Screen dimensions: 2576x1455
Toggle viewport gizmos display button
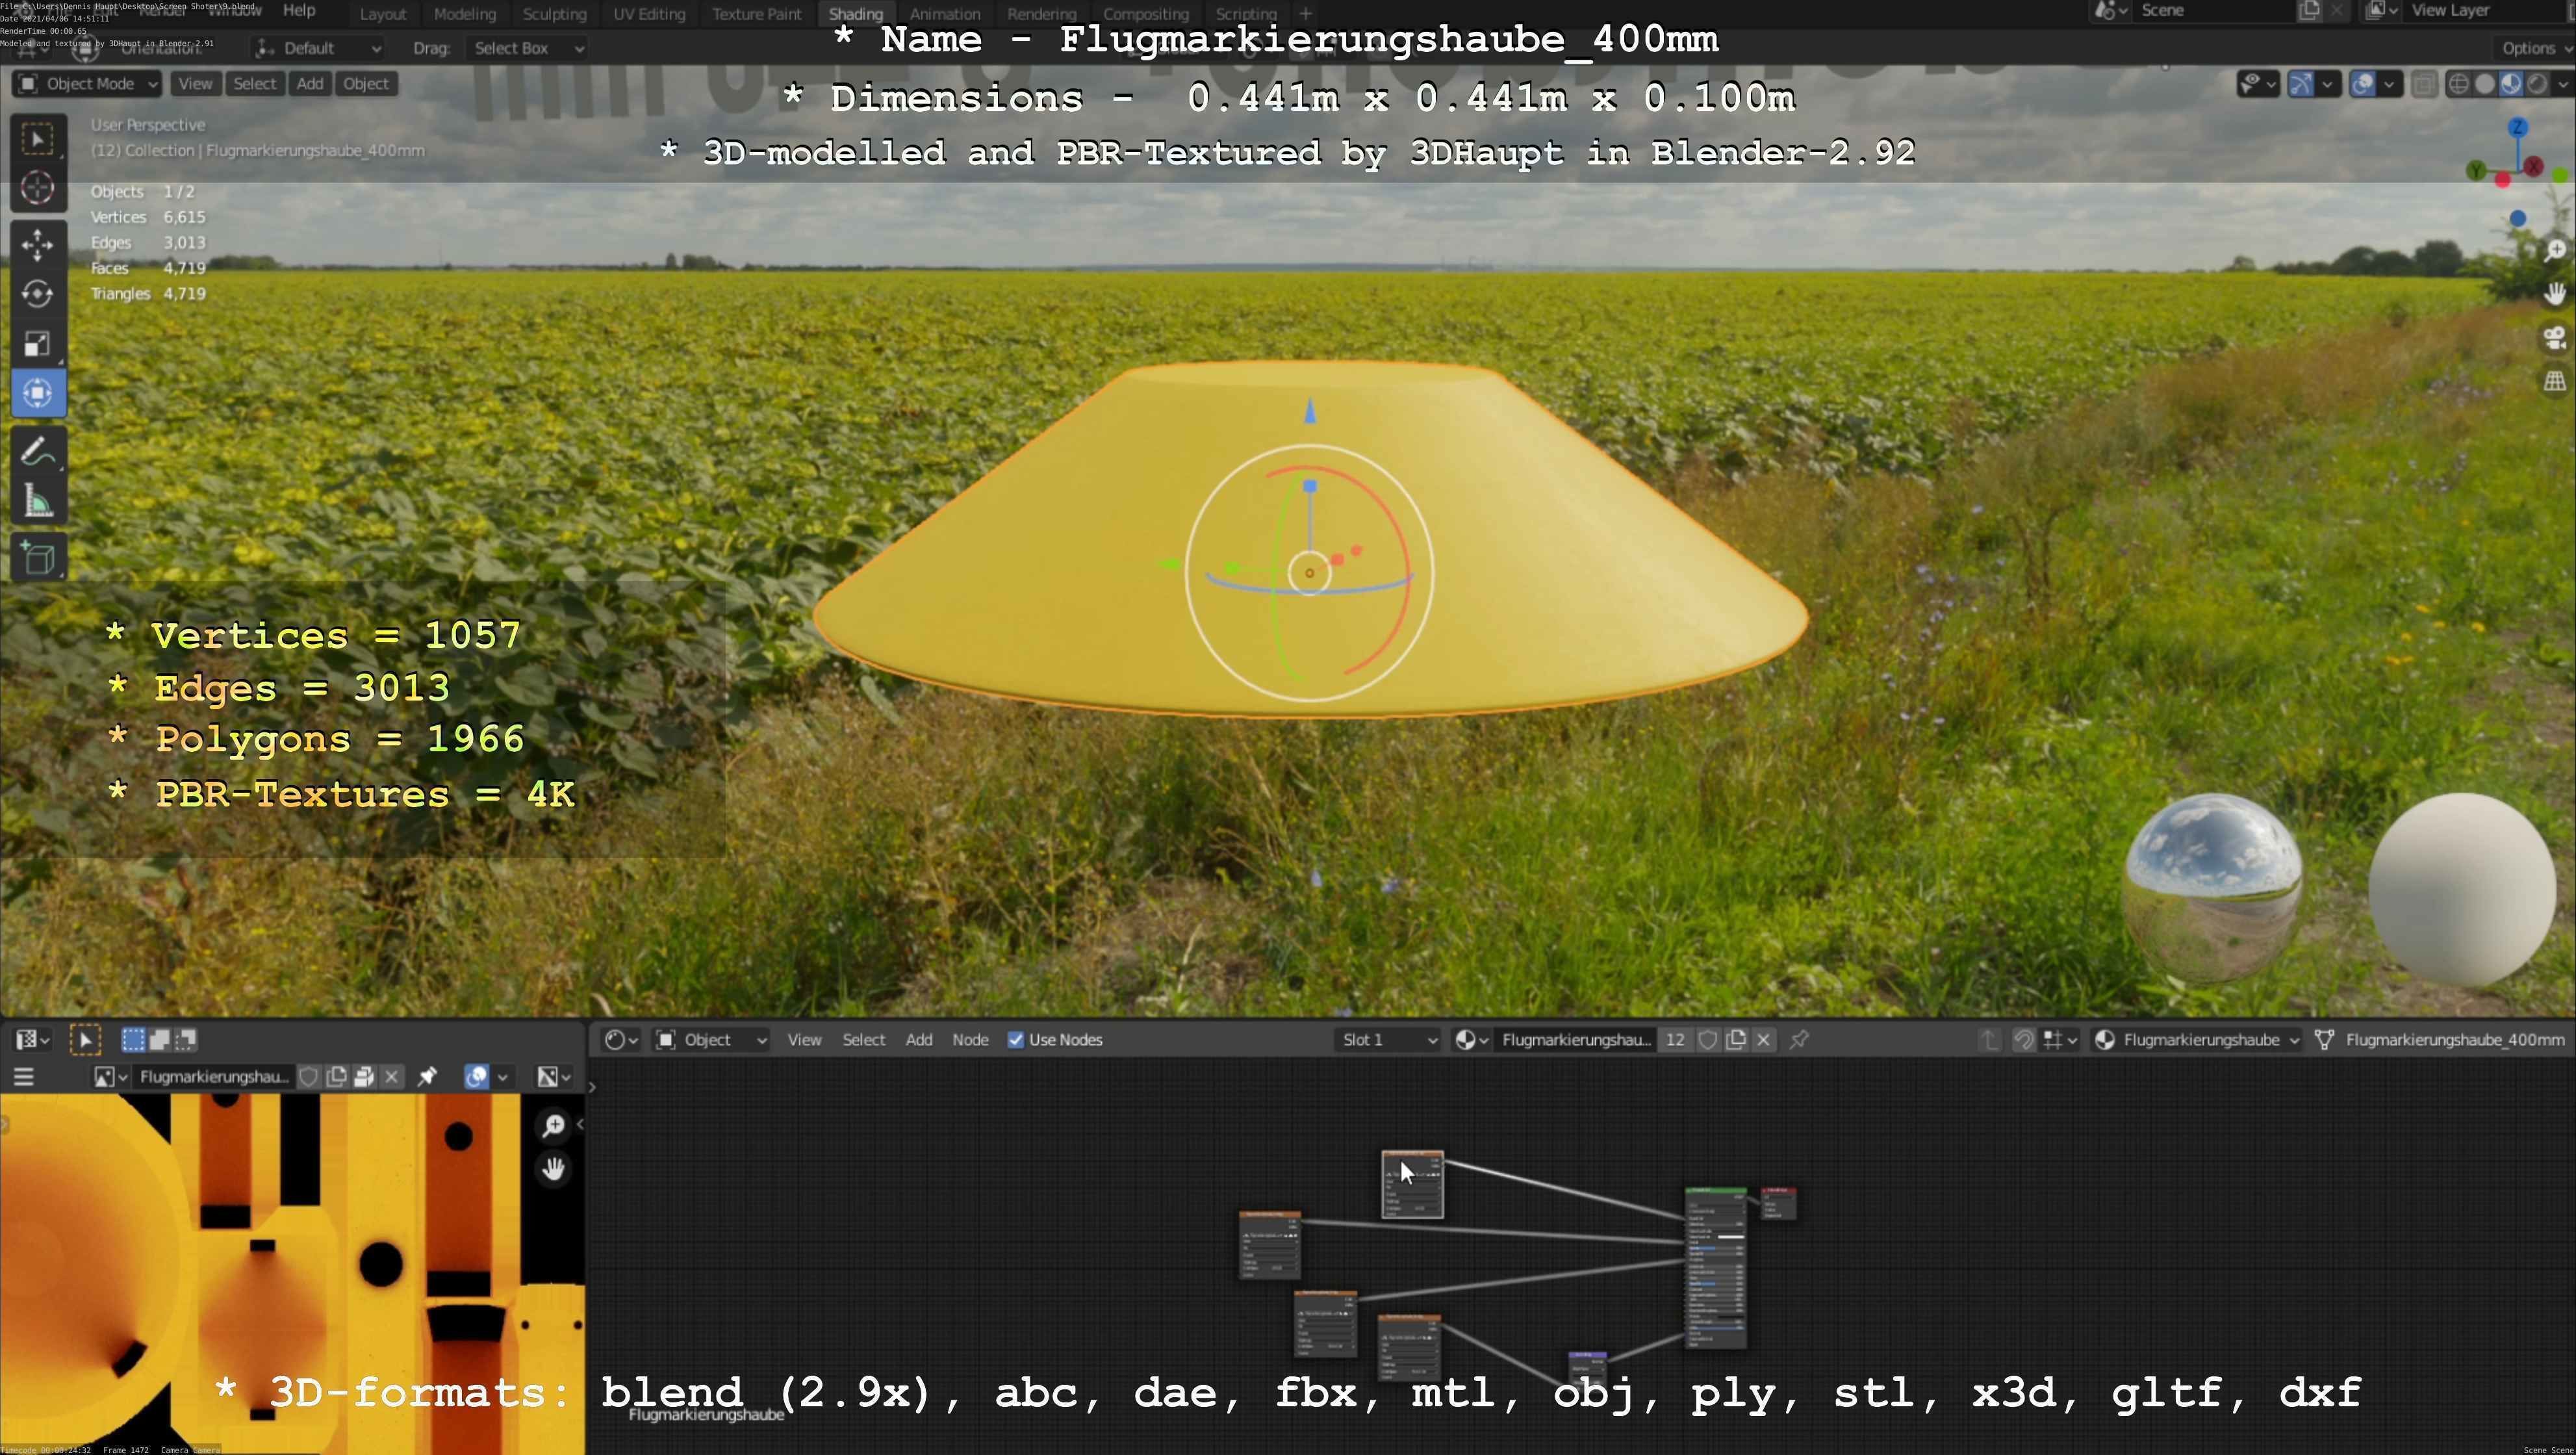(2301, 84)
